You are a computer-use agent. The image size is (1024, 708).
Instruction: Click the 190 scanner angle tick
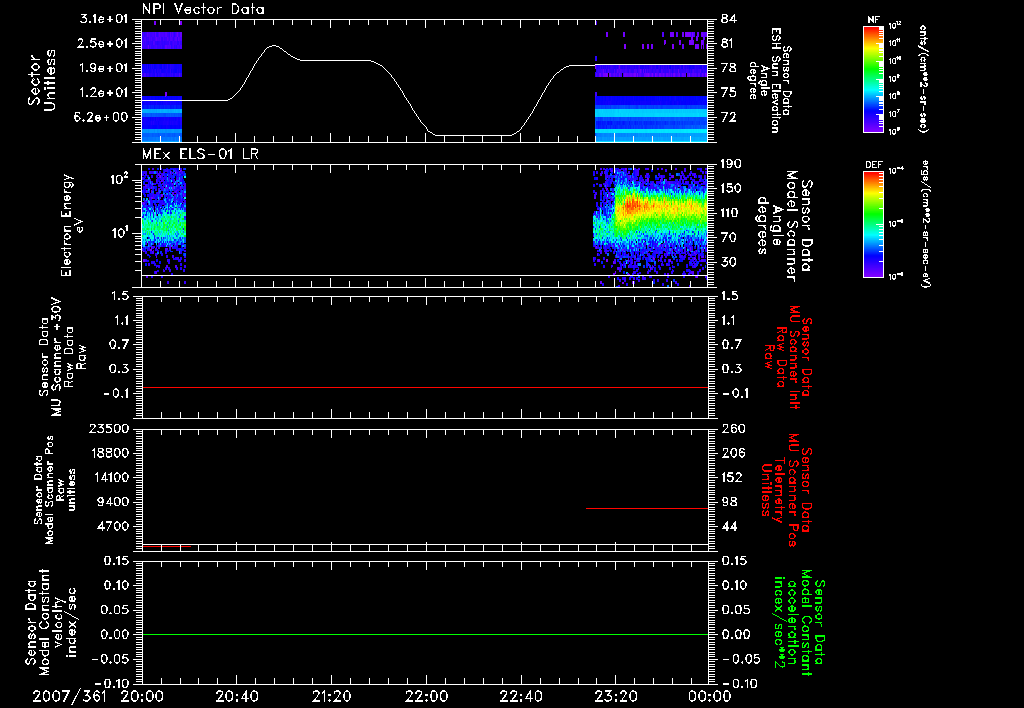[732, 164]
